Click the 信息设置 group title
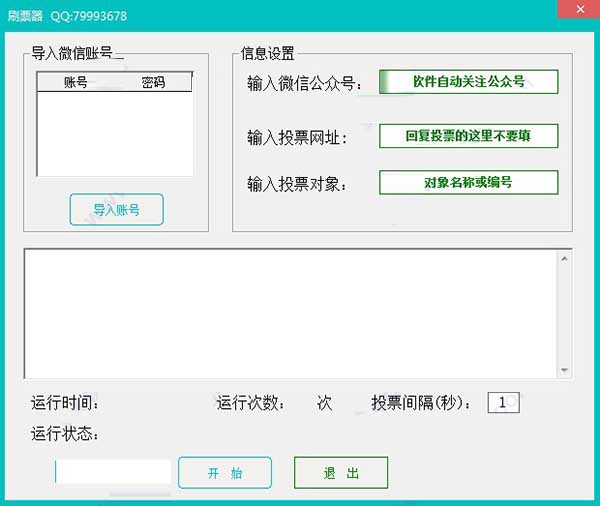Image resolution: width=600 pixels, height=506 pixels. [x=267, y=53]
